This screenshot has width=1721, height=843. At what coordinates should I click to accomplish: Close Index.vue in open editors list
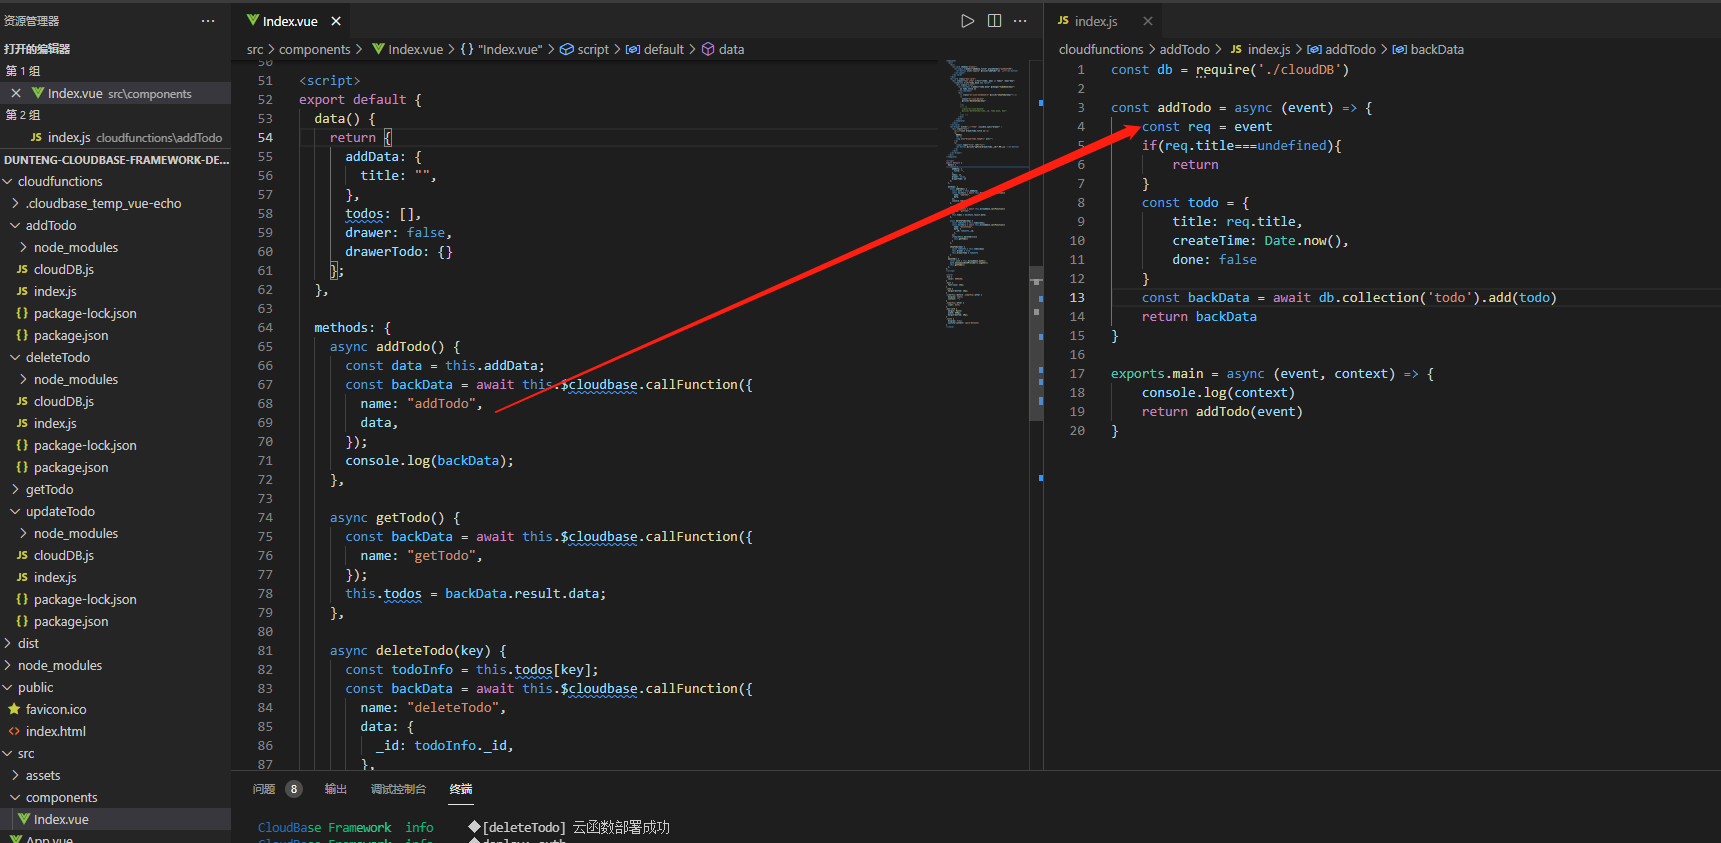(16, 93)
